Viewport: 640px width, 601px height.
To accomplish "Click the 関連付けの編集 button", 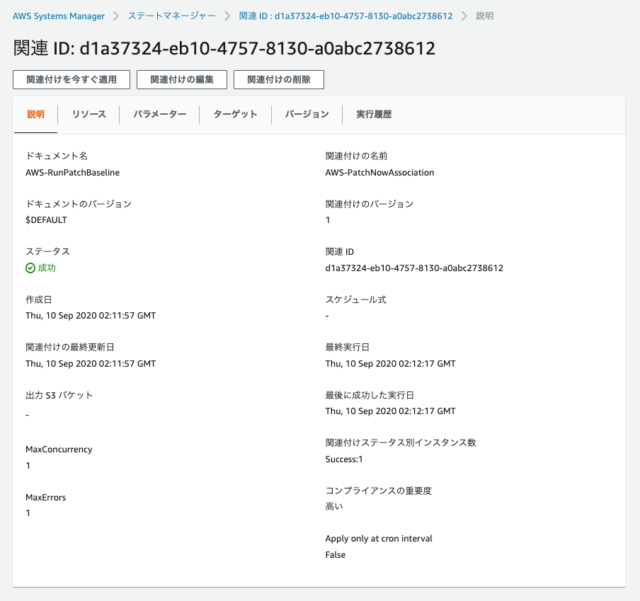I will coord(182,79).
